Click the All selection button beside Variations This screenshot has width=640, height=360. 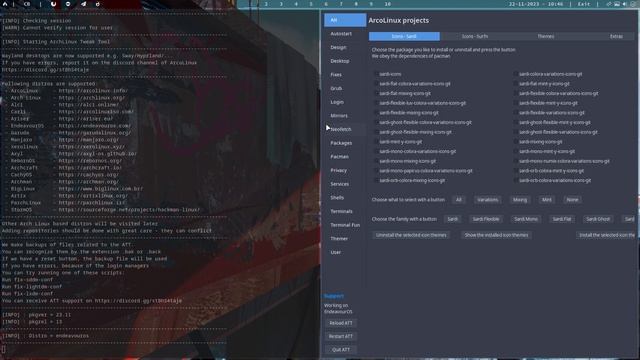(x=459, y=200)
